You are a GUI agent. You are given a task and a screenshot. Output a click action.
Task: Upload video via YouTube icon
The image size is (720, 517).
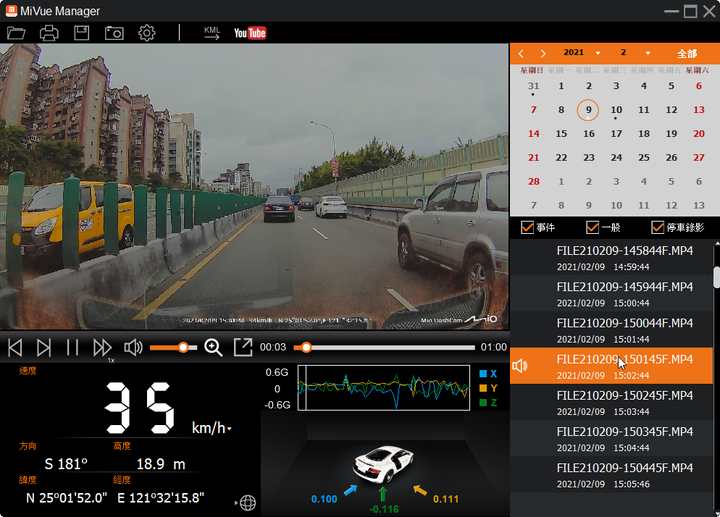click(250, 33)
